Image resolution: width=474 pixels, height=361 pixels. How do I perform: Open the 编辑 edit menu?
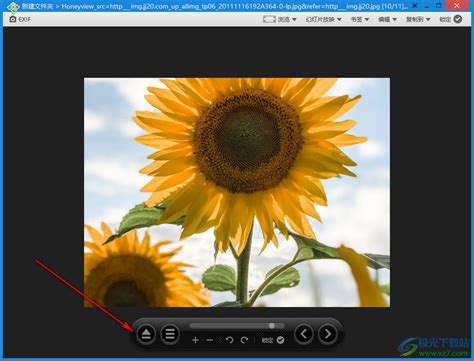click(x=387, y=19)
